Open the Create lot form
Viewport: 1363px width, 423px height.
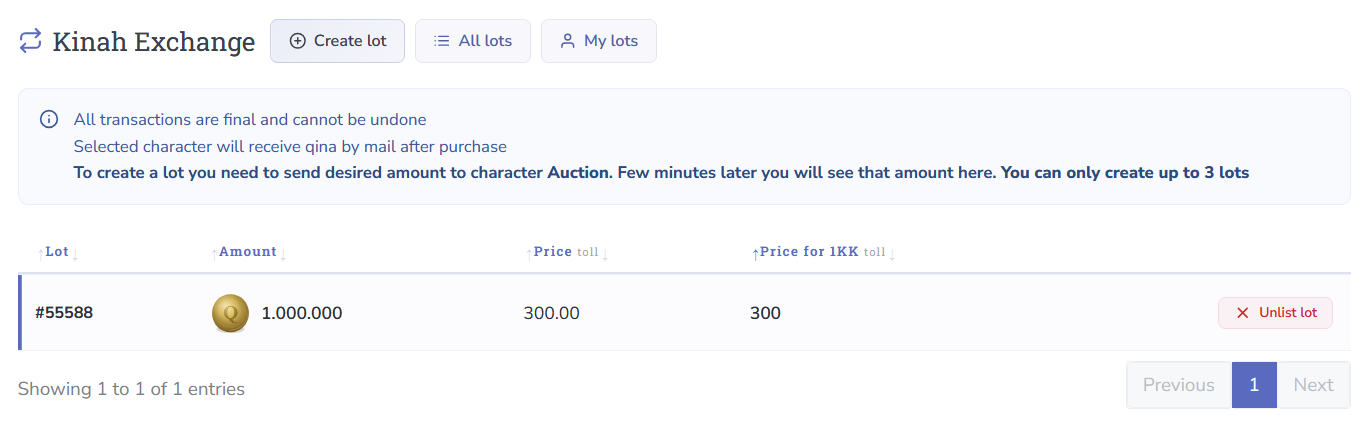(x=337, y=41)
